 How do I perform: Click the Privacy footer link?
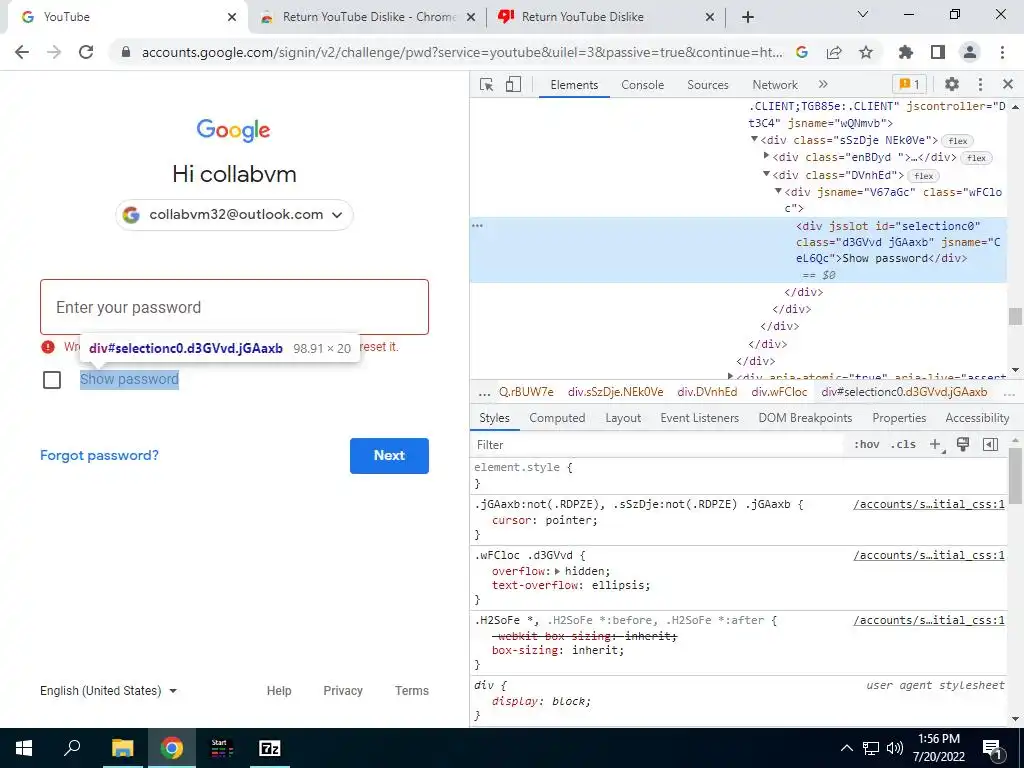(343, 691)
